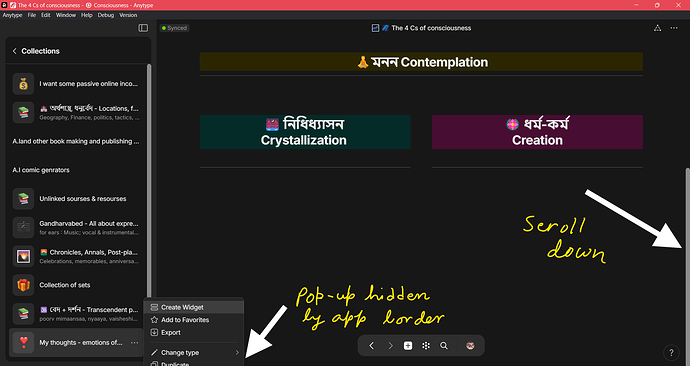
Task: Click gift icon of Collection of sets
Action: click(x=23, y=285)
